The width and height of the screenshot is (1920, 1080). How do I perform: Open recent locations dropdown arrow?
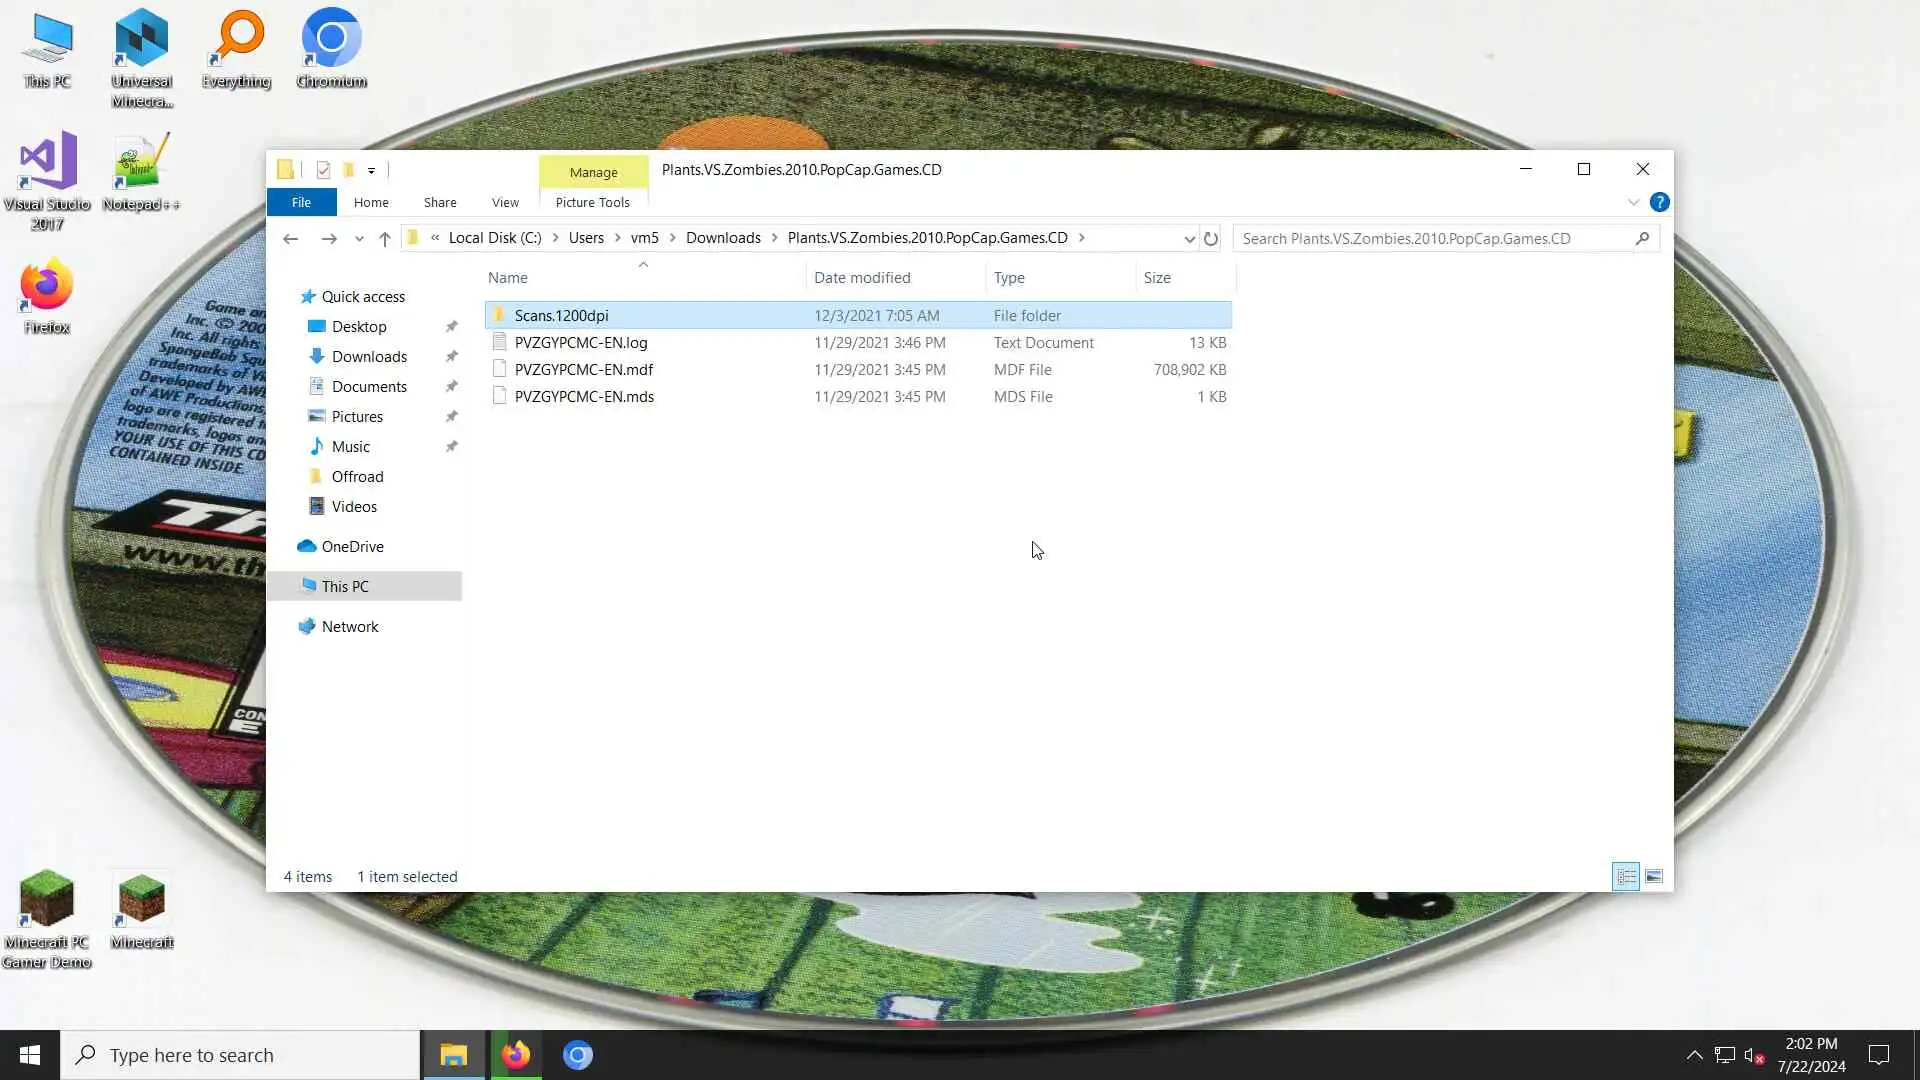[359, 239]
